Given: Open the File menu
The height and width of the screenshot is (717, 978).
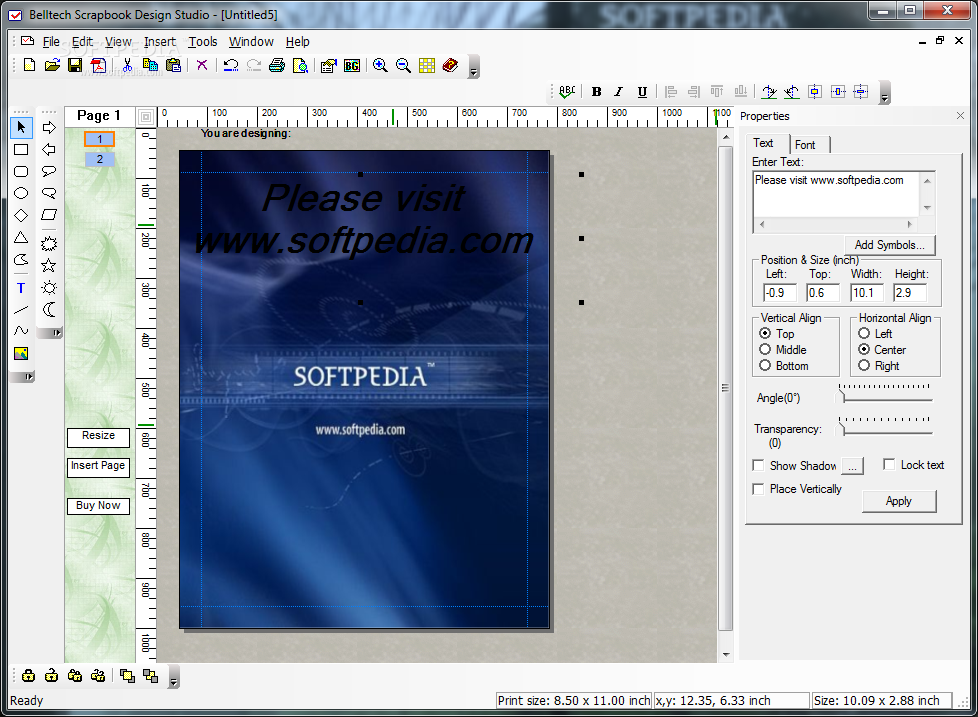Looking at the screenshot, I should (51, 42).
